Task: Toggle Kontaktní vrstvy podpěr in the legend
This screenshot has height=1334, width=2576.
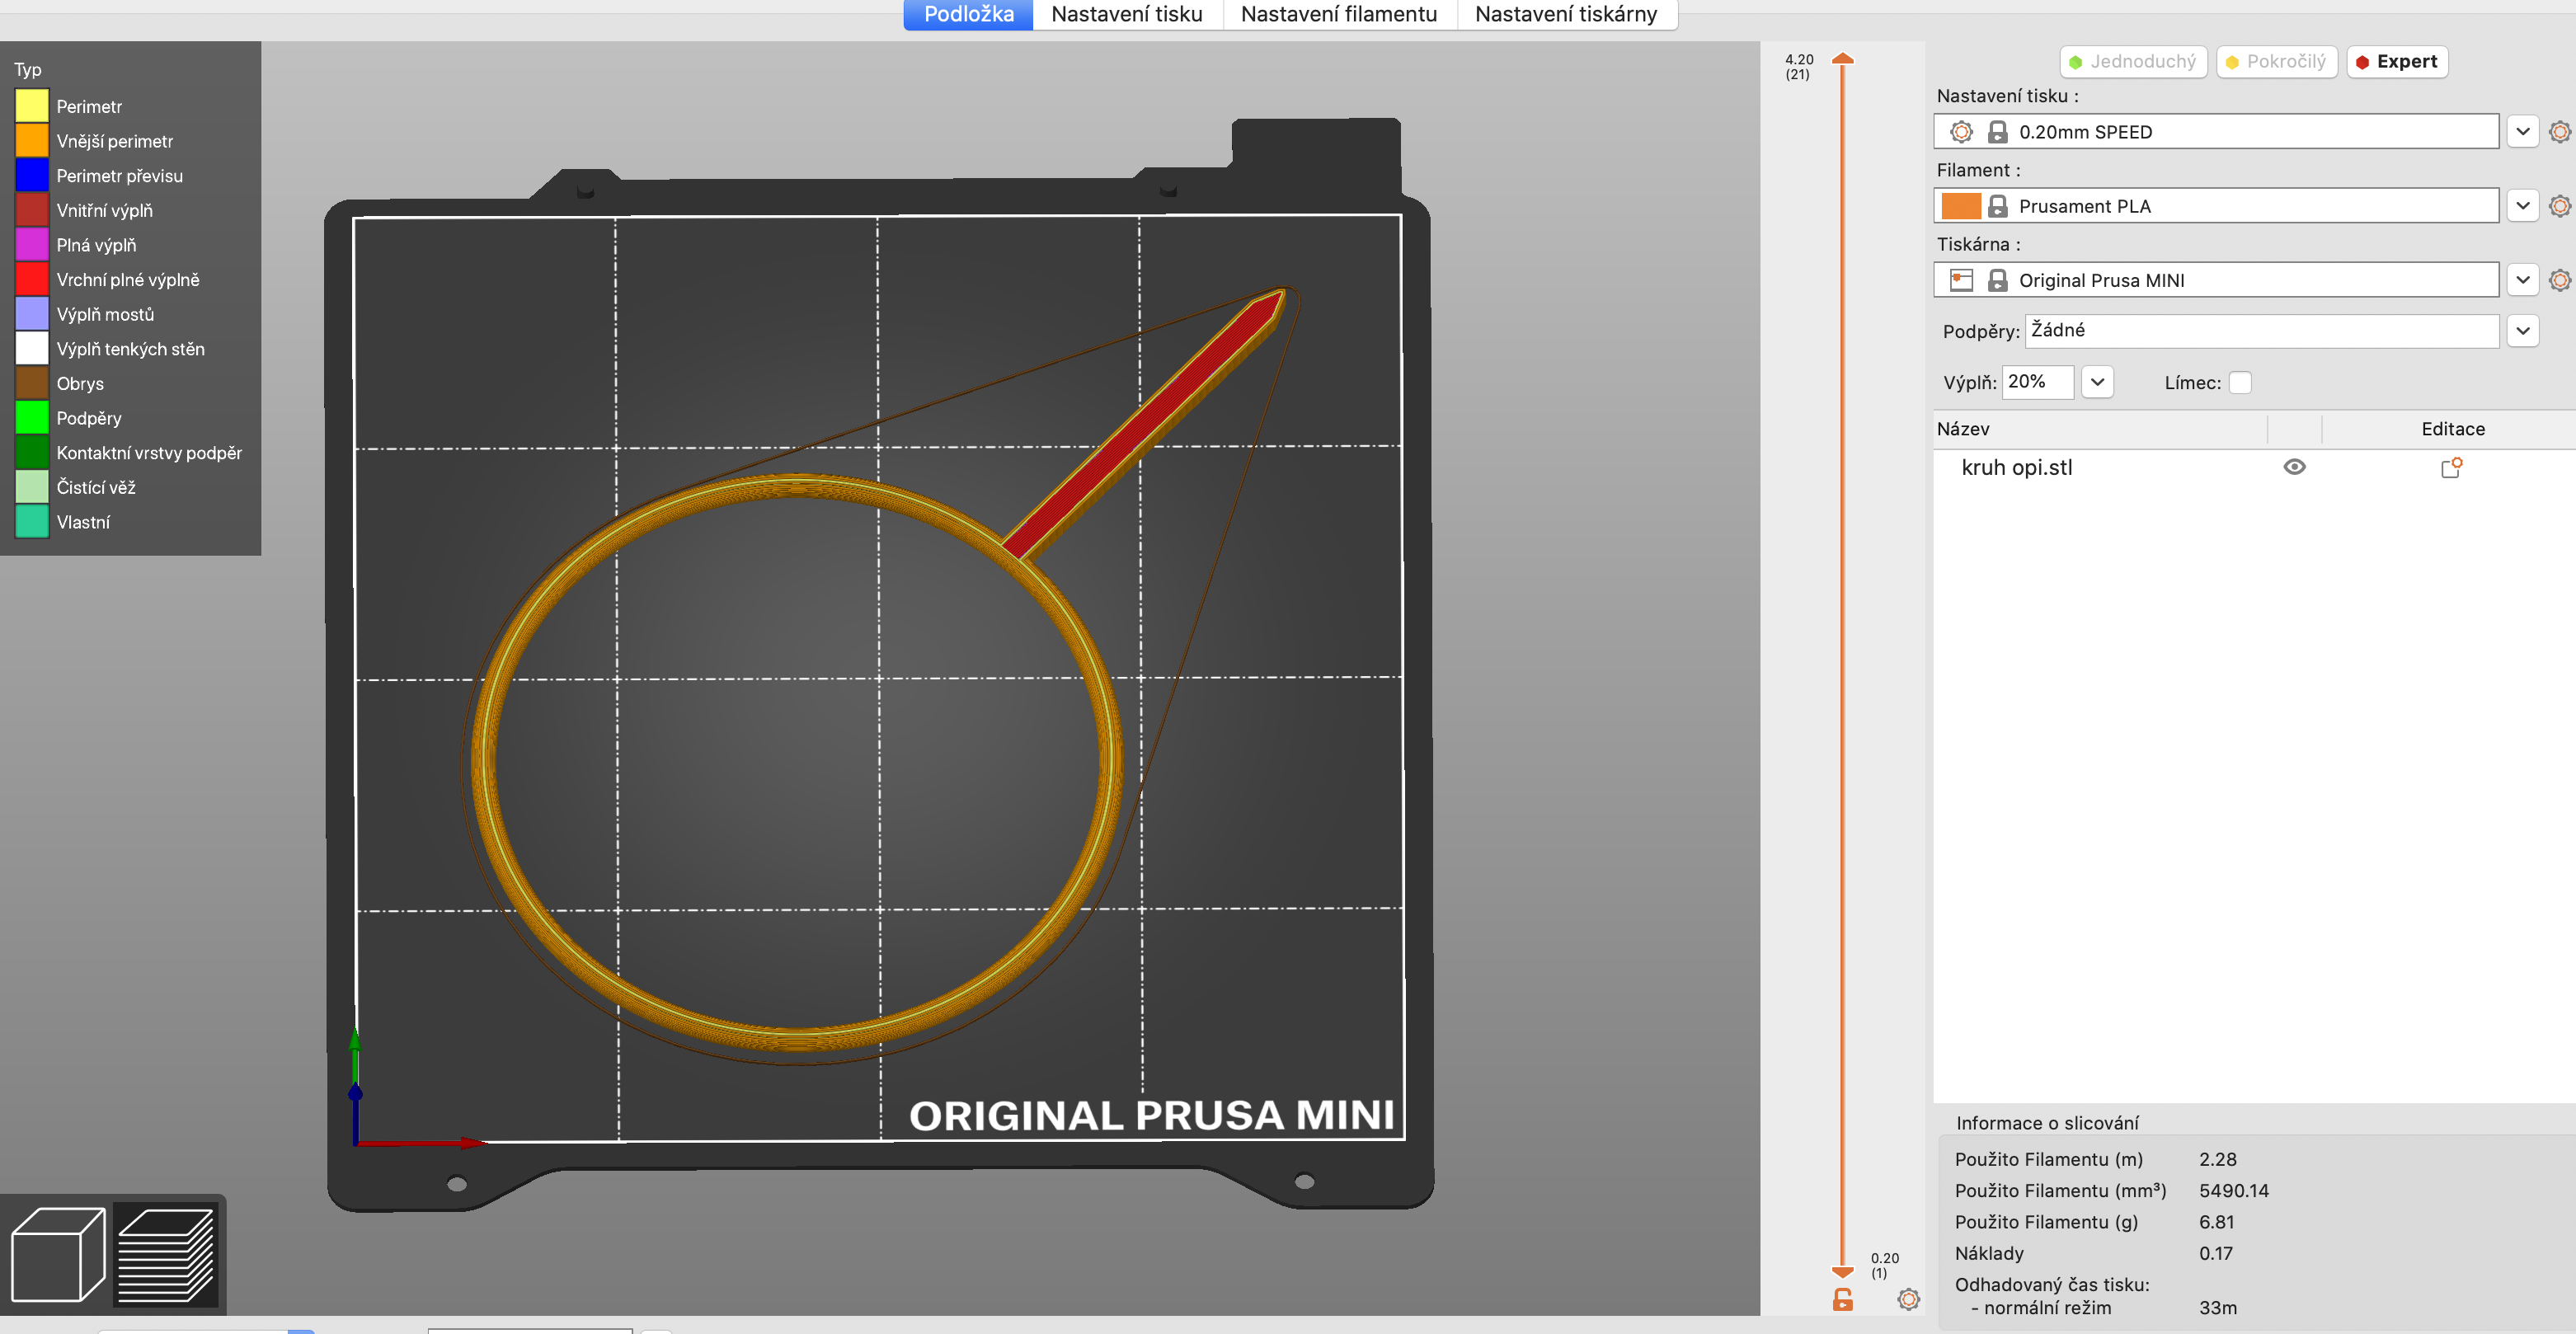Action: (129, 453)
